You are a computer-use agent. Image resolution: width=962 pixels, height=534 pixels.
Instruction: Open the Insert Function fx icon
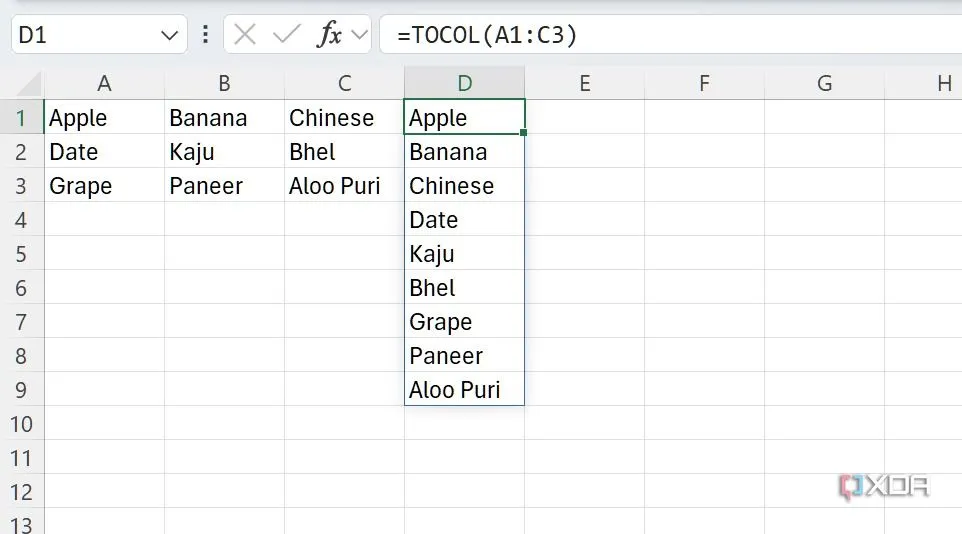click(x=329, y=35)
